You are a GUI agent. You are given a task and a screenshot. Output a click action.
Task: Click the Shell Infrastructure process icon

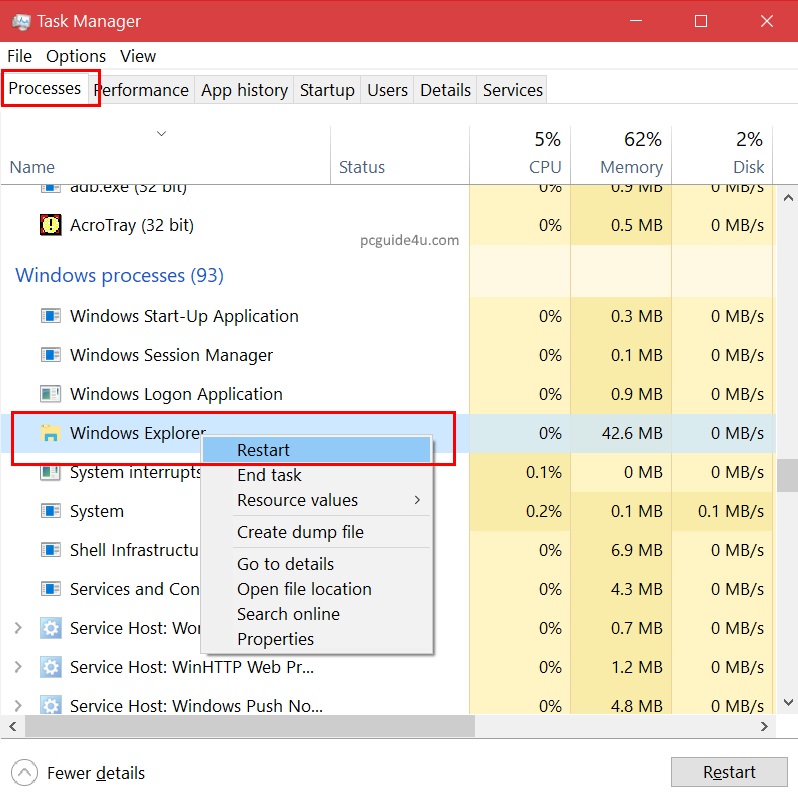50,550
